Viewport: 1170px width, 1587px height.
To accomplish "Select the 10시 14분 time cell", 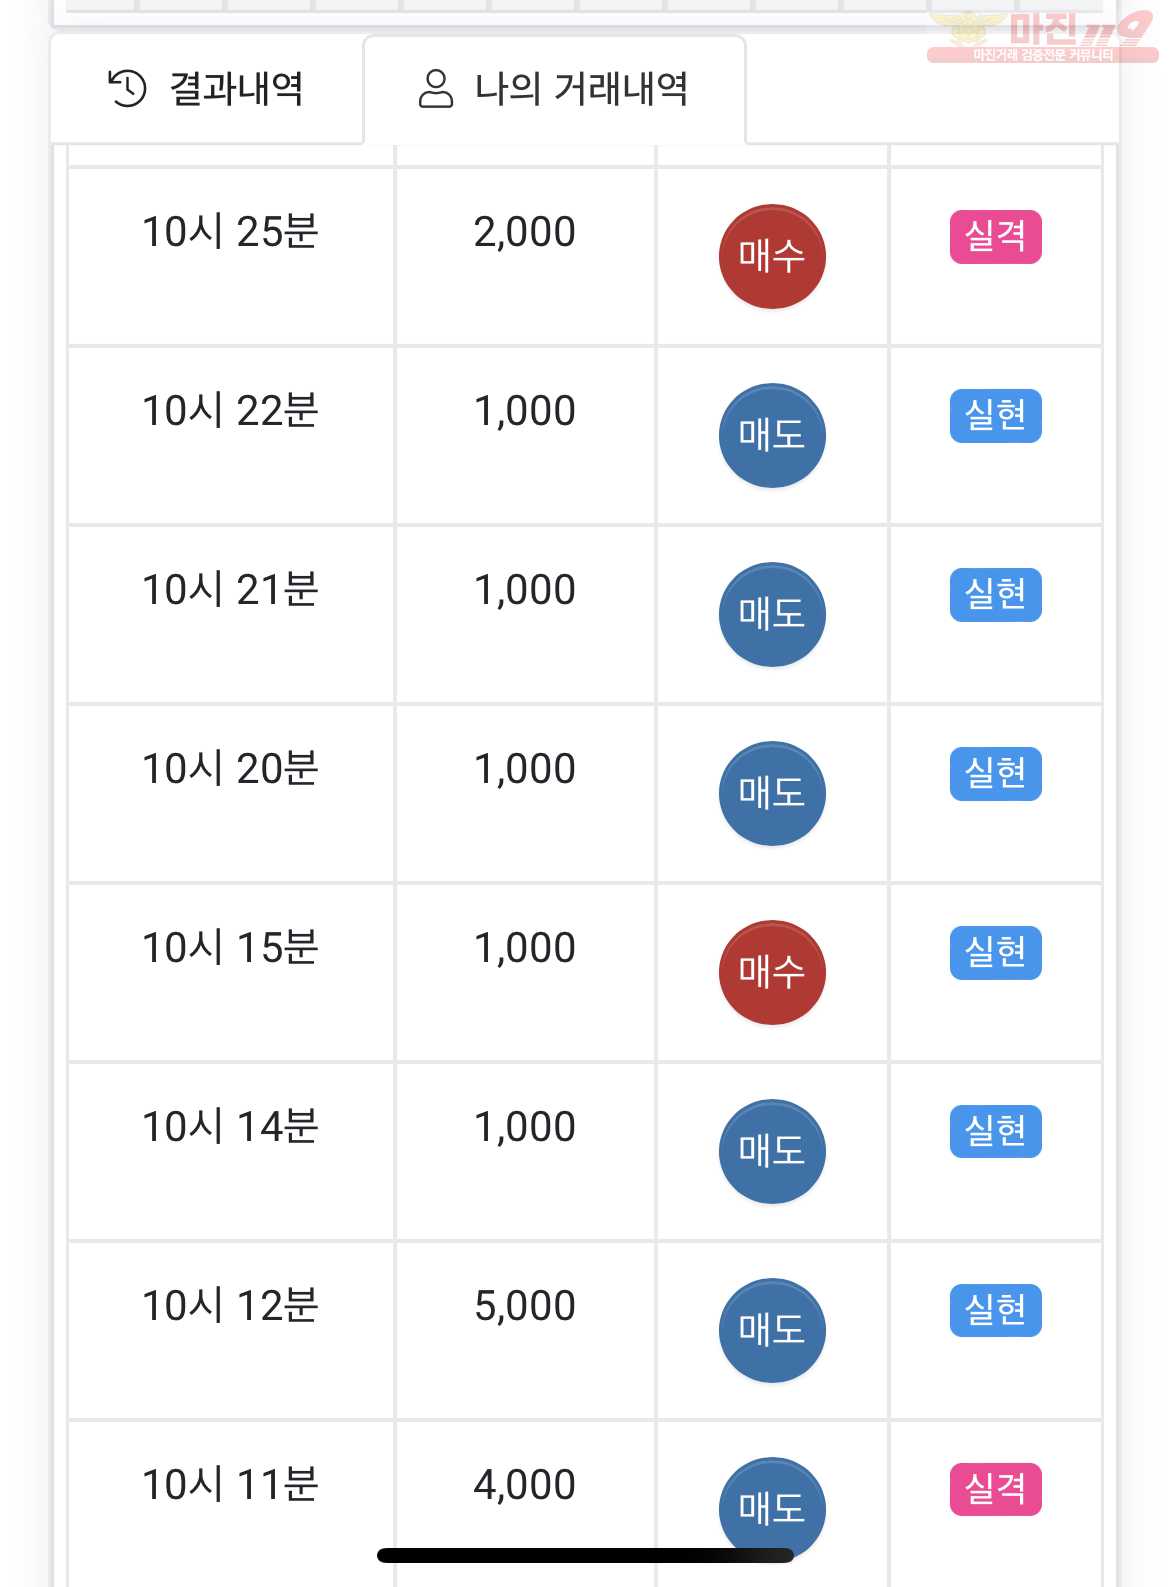I will click(231, 1152).
